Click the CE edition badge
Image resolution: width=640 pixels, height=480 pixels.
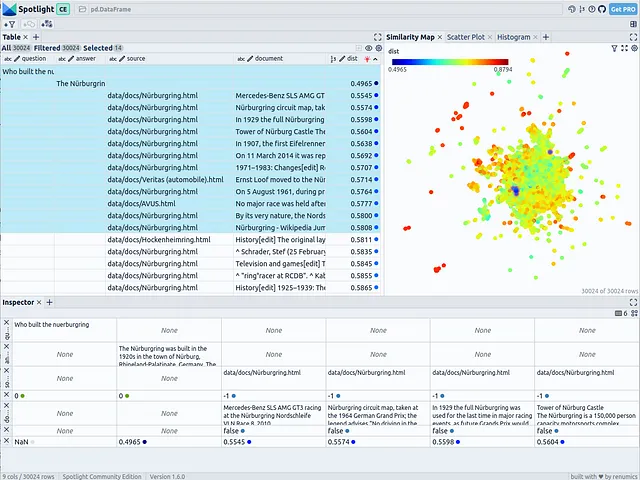point(63,9)
